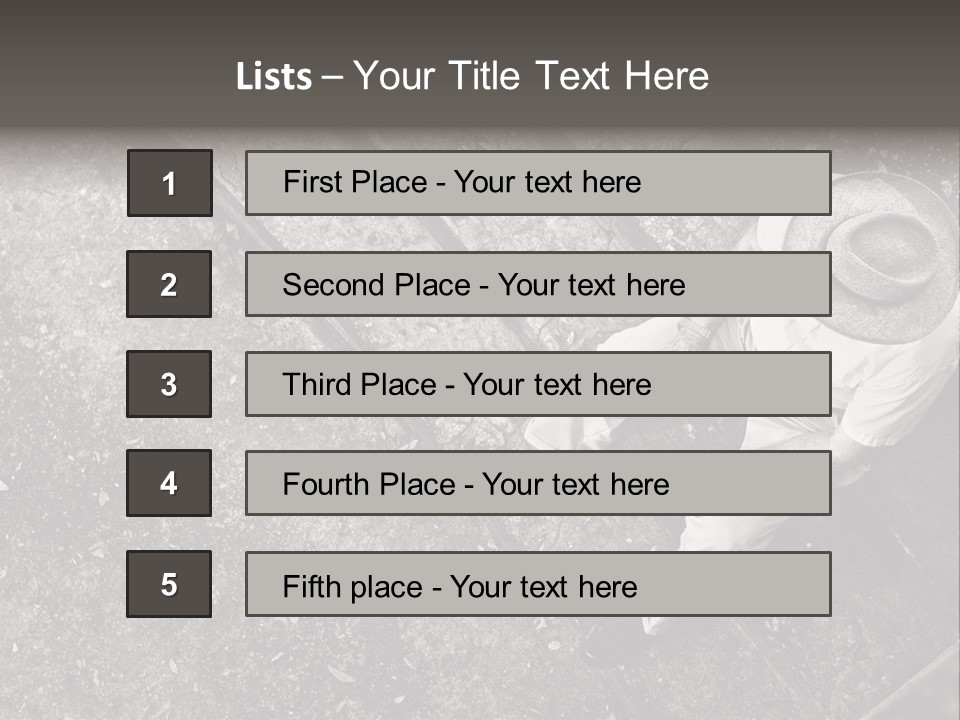Click the dash after 'Lists' in the title

(x=332, y=78)
